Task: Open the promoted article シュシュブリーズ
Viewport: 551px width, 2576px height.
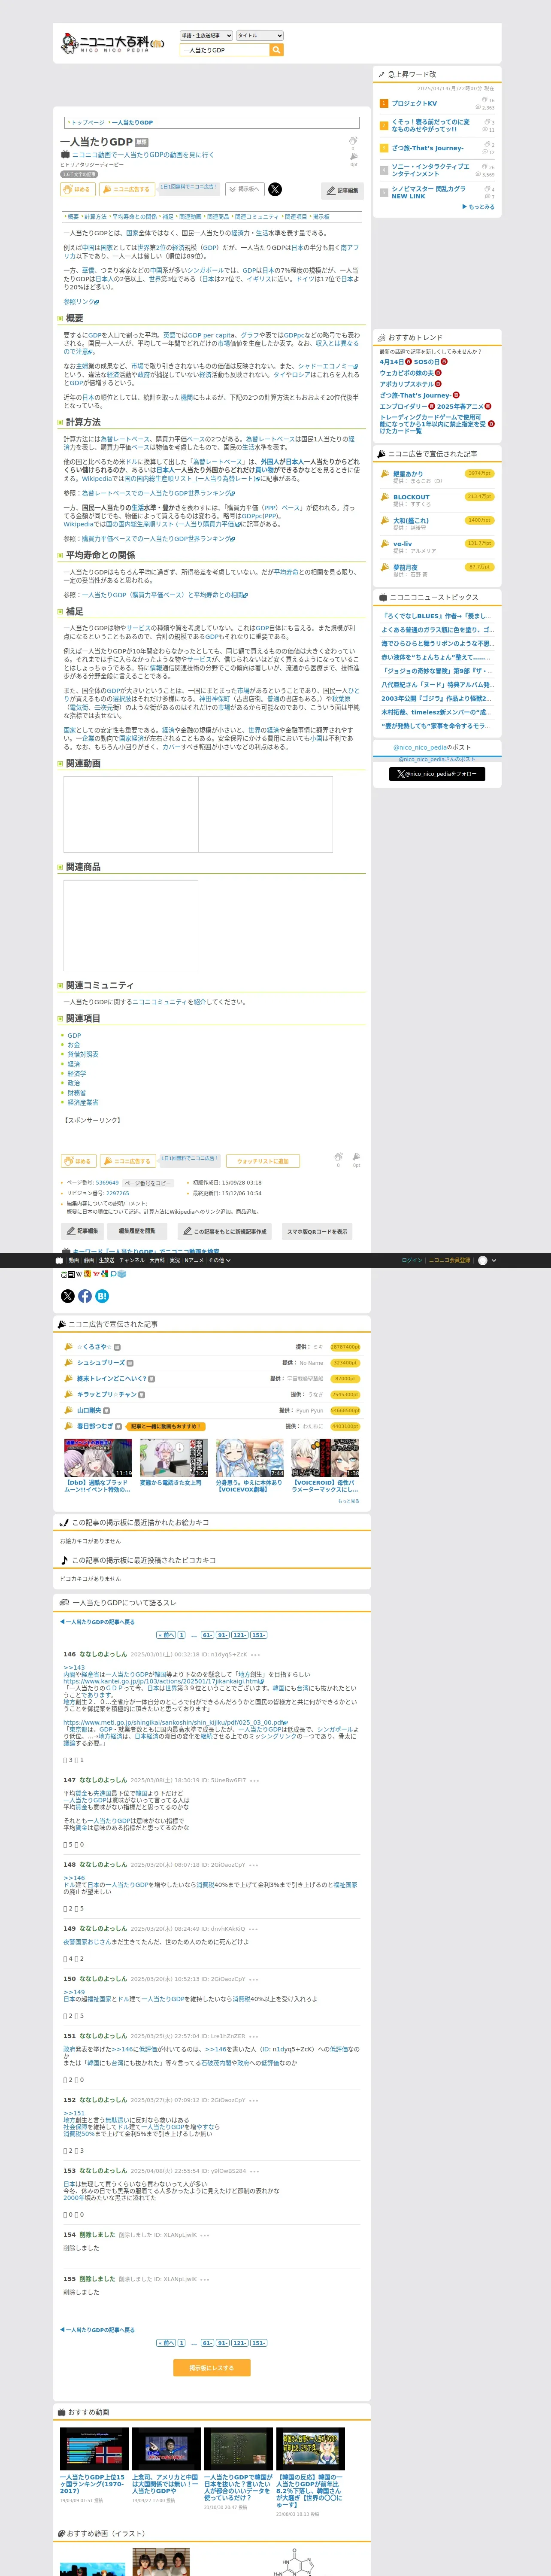Action: (101, 1363)
